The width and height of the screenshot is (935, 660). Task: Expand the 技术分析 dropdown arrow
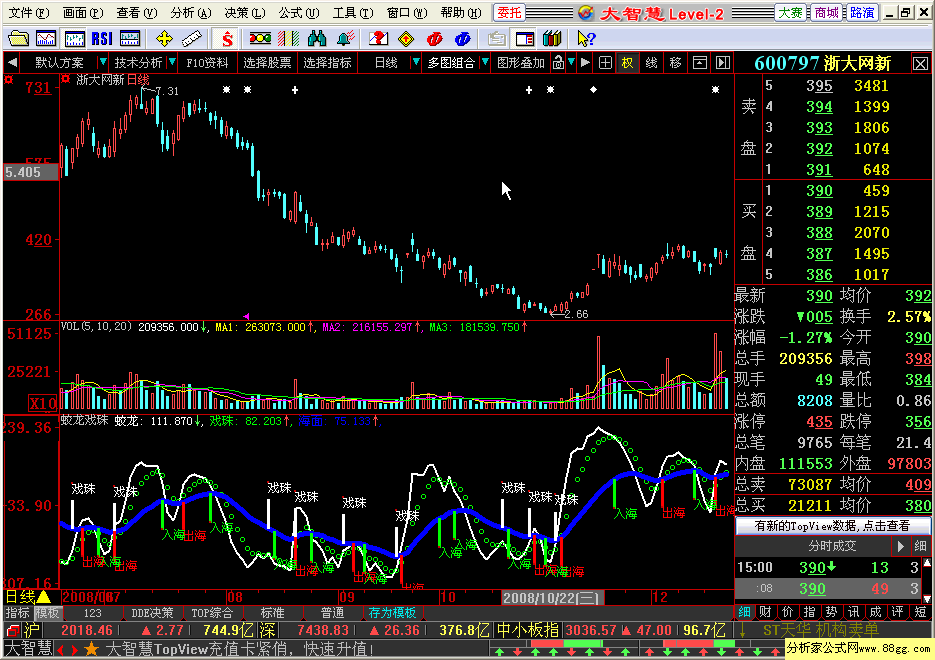(x=172, y=62)
